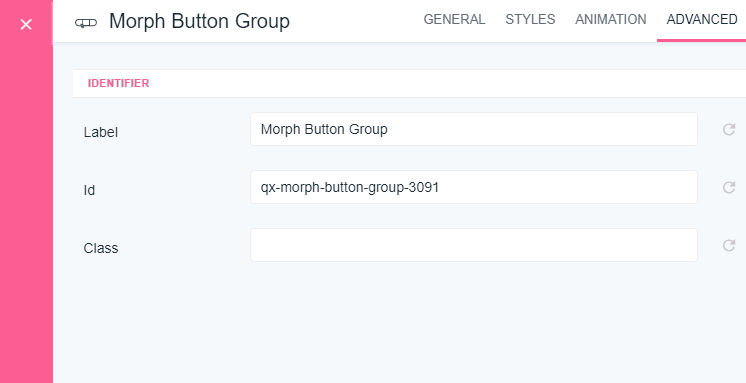Screen dimensions: 746x383
Task: Click the empty panel area below Class
Action: coord(400,324)
